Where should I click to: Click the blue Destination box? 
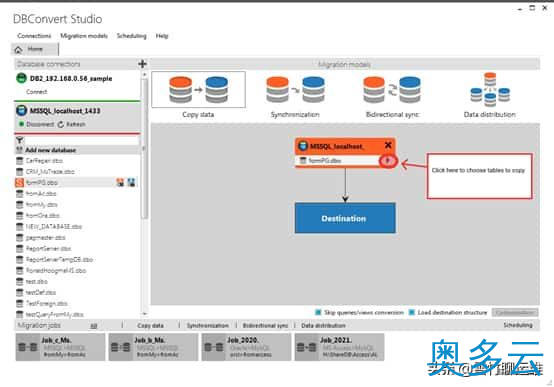(345, 218)
